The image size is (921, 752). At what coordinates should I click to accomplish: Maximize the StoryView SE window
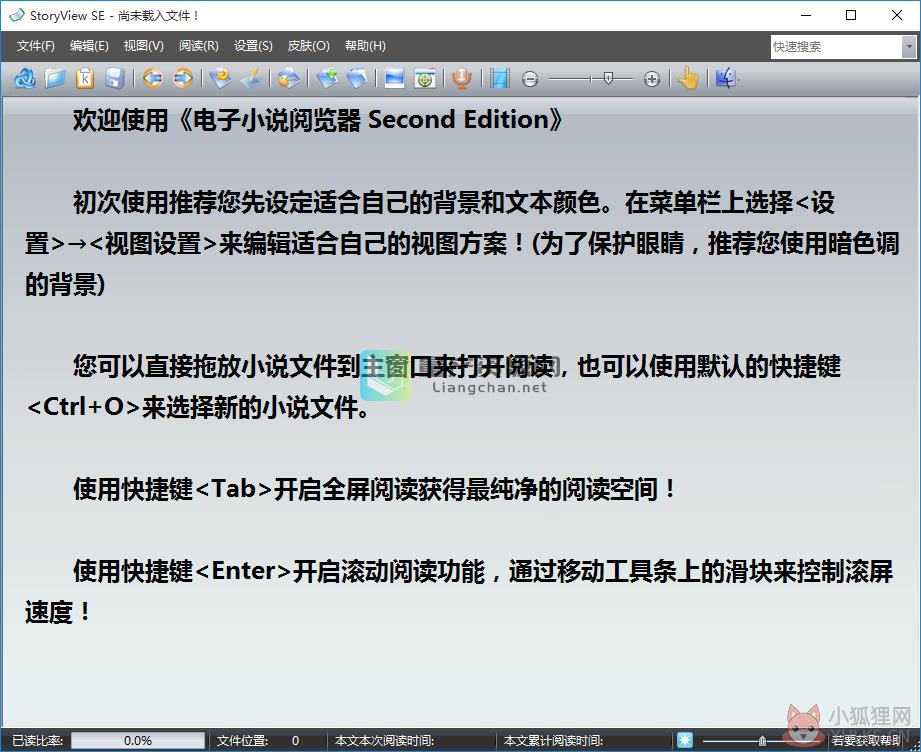(851, 15)
